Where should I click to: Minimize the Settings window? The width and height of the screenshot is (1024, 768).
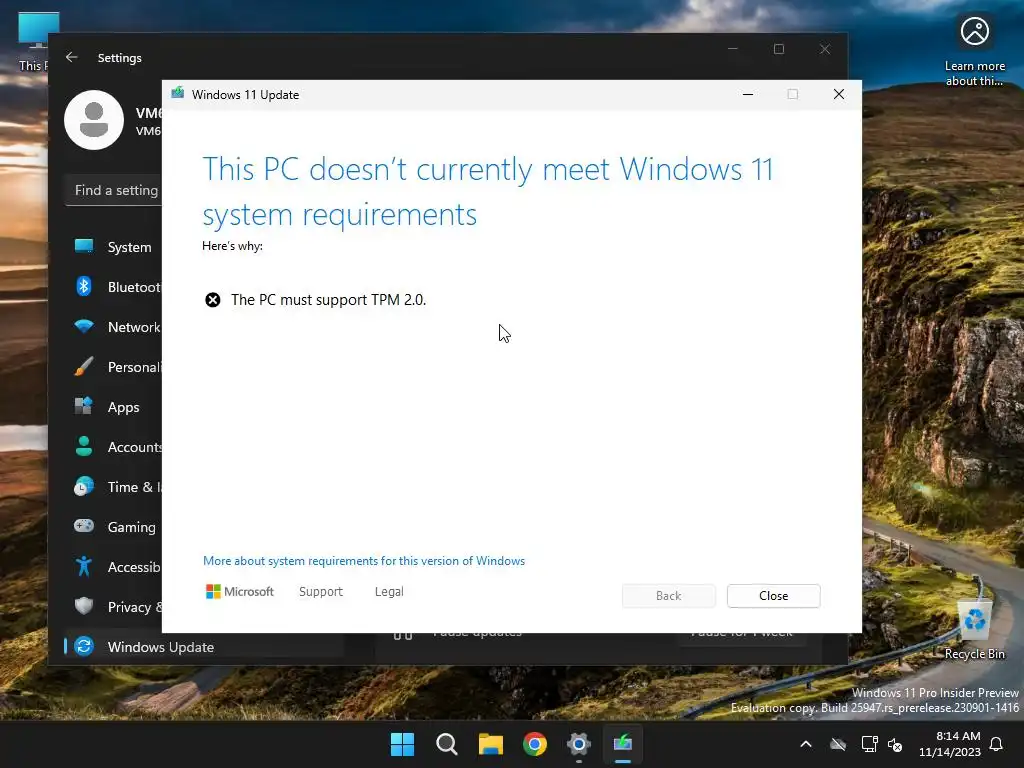point(733,49)
